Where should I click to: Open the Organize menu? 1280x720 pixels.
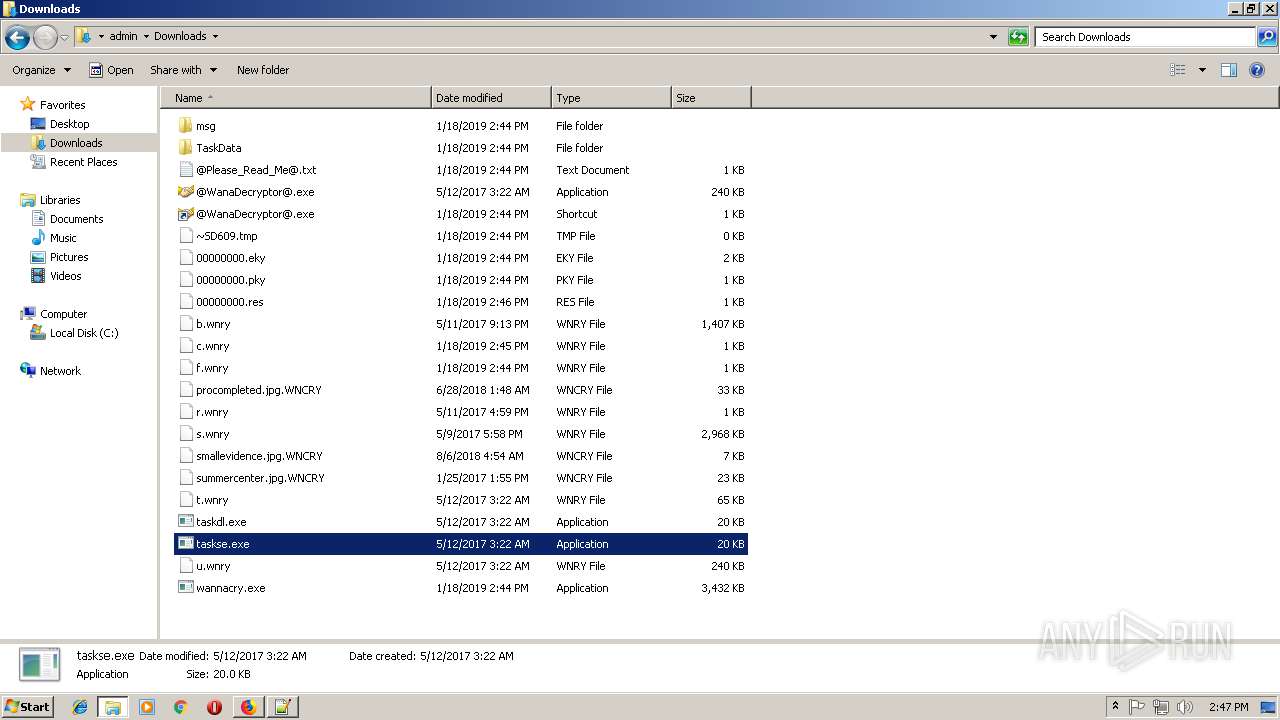[x=41, y=70]
